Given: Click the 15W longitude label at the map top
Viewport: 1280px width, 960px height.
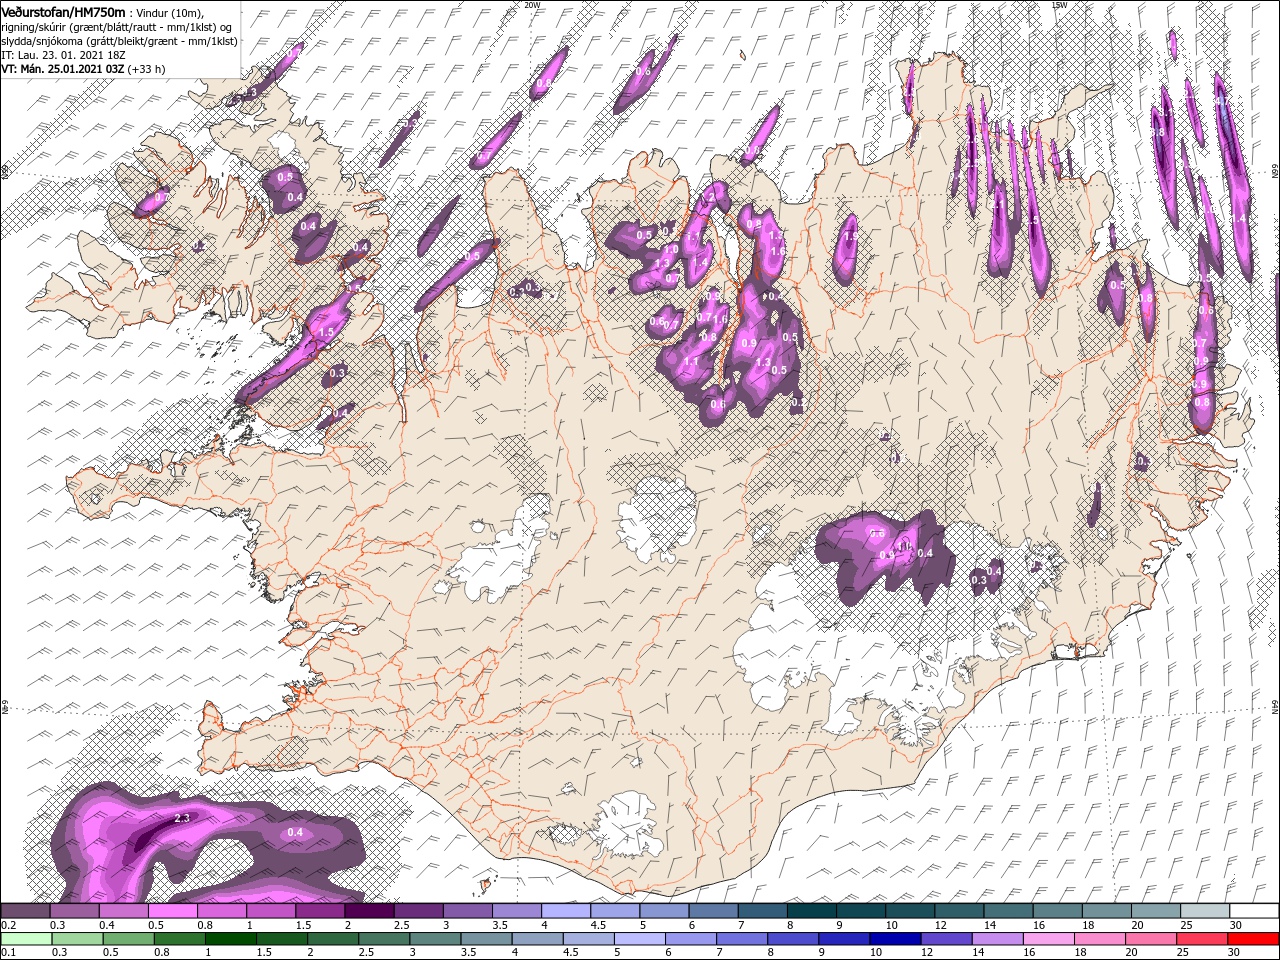Looking at the screenshot, I should point(1059,4).
